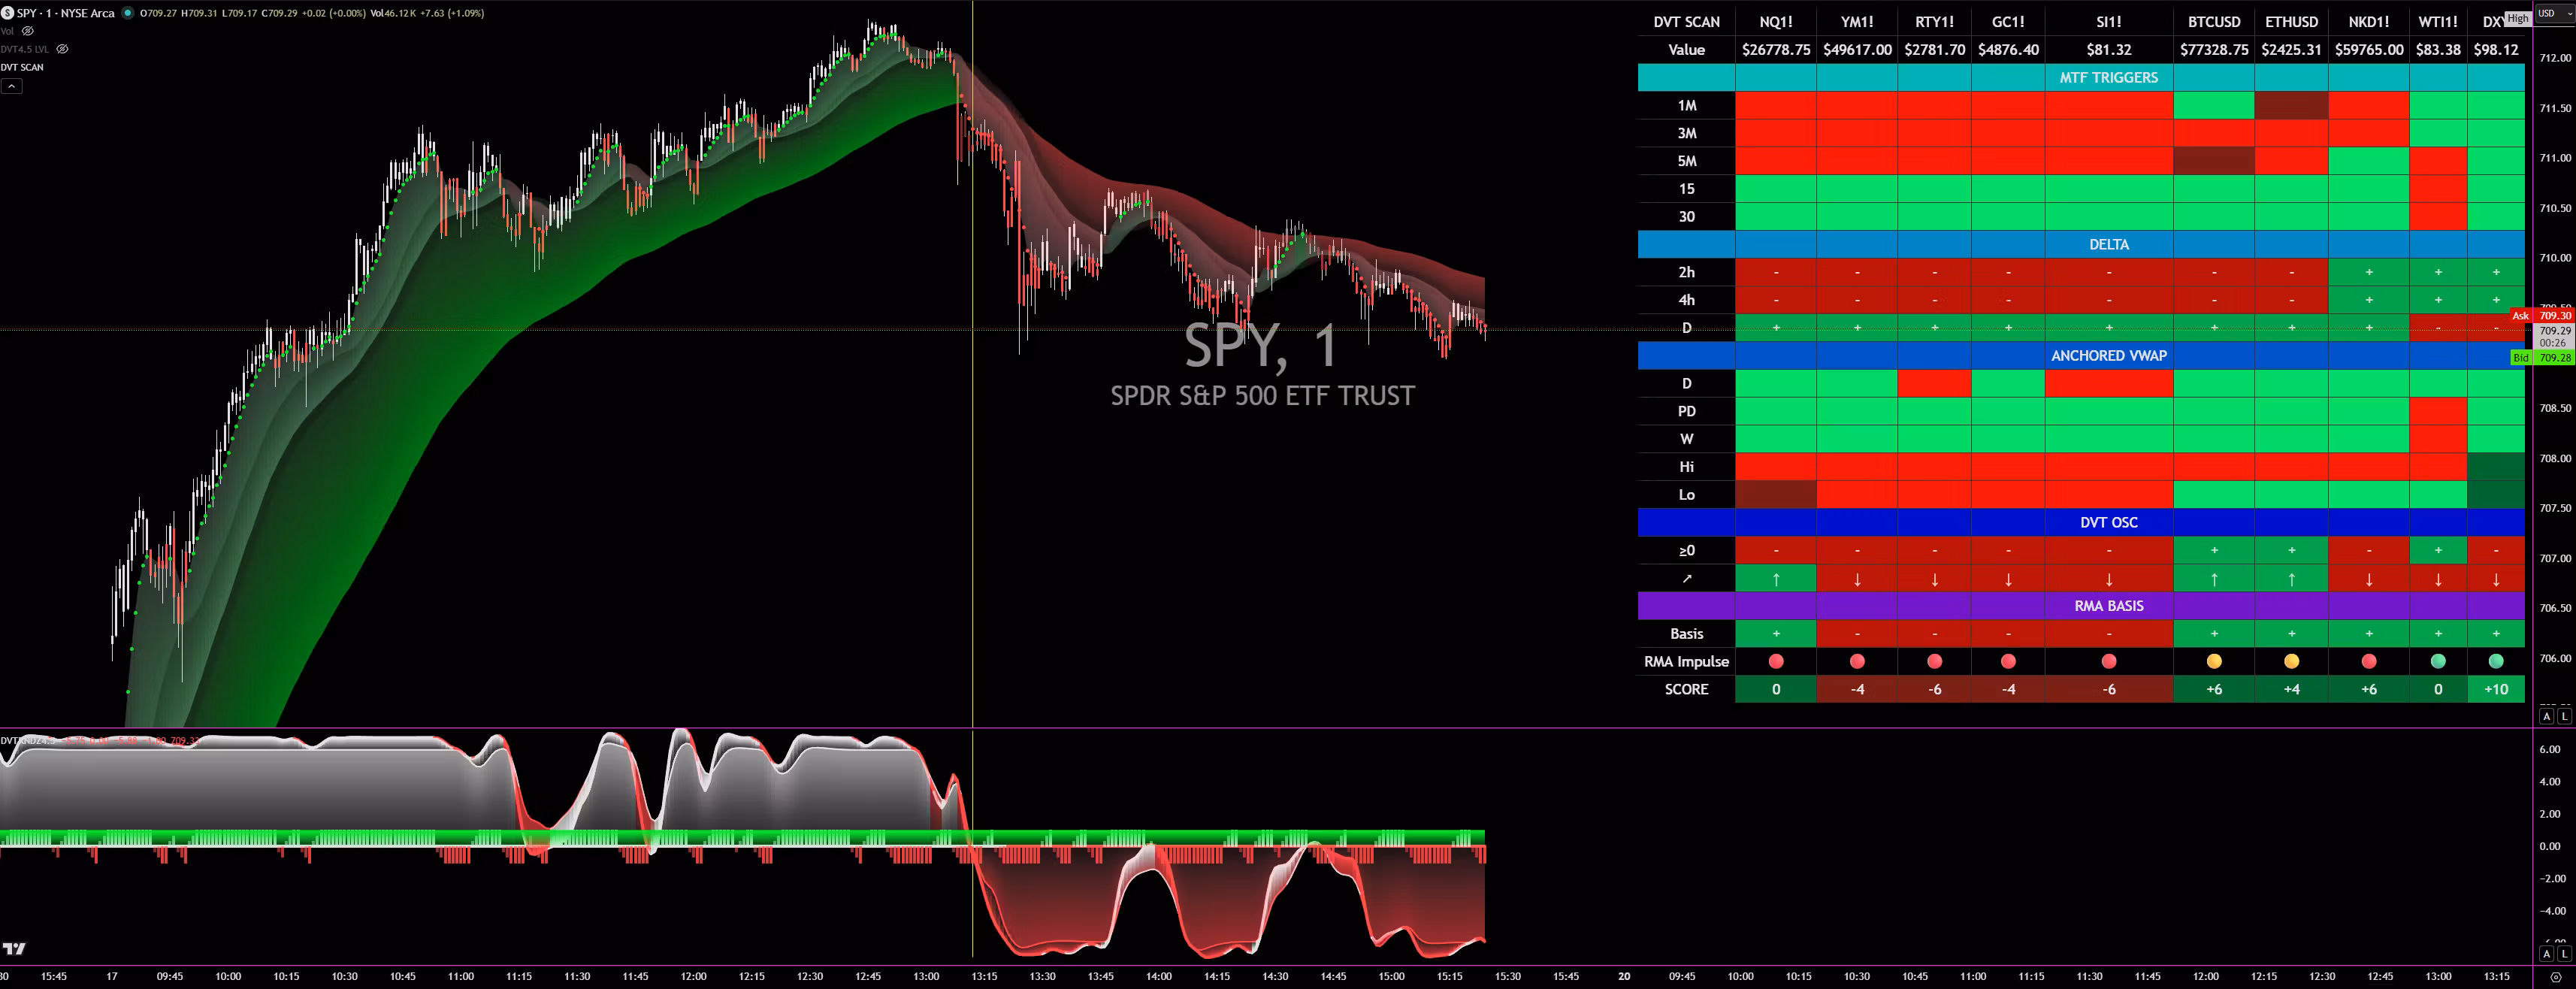Image resolution: width=2576 pixels, height=989 pixels.
Task: Click the $4876.40 value cell
Action: (2008, 50)
